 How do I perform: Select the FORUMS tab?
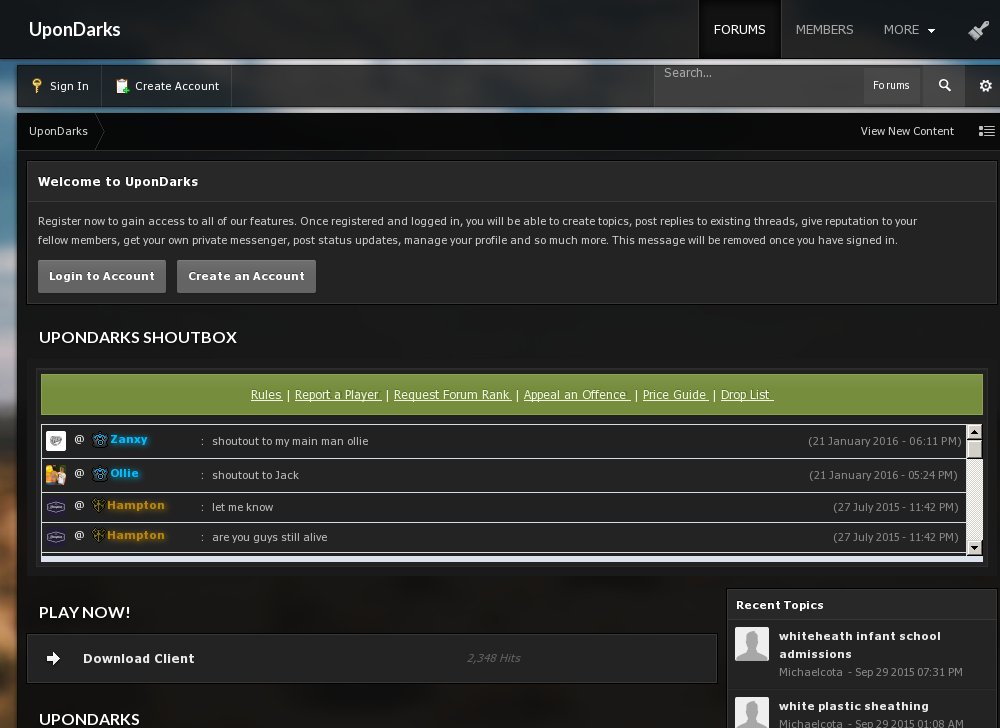point(739,30)
